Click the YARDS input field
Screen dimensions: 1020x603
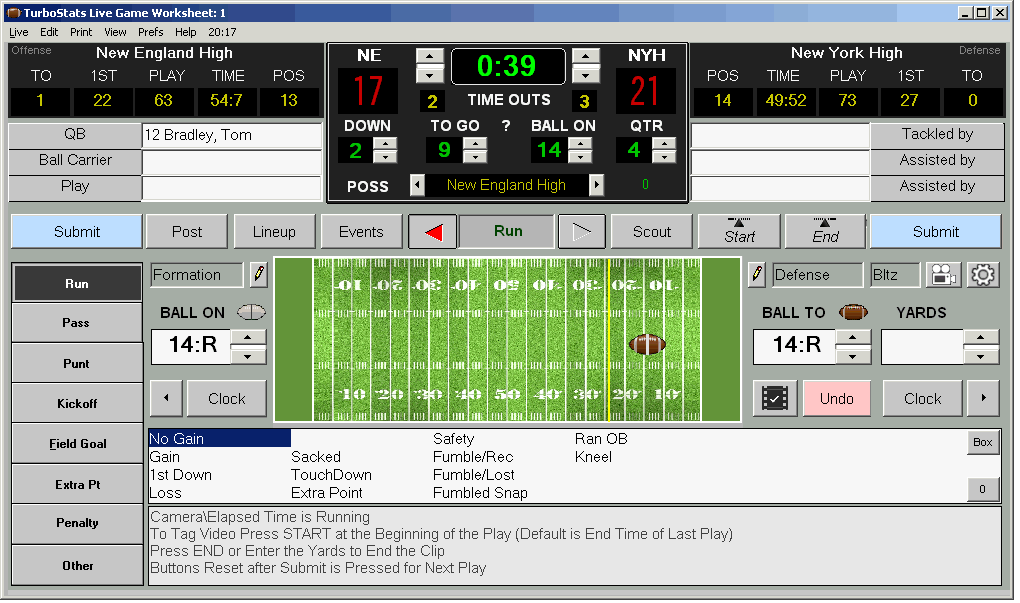click(x=922, y=347)
